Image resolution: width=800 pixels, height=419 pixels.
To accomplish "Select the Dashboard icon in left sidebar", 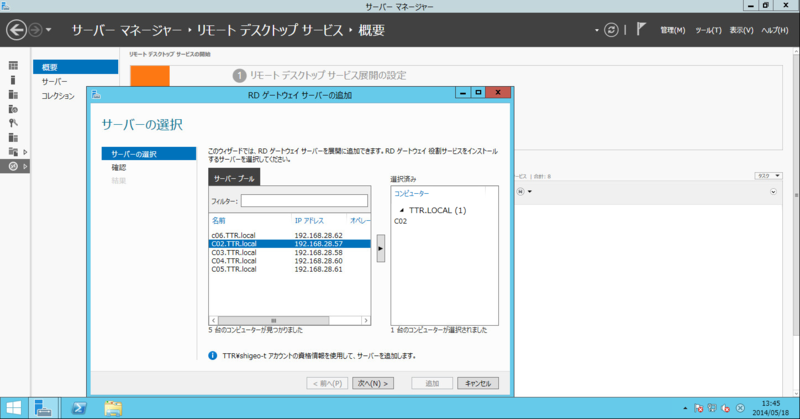I will [13, 65].
